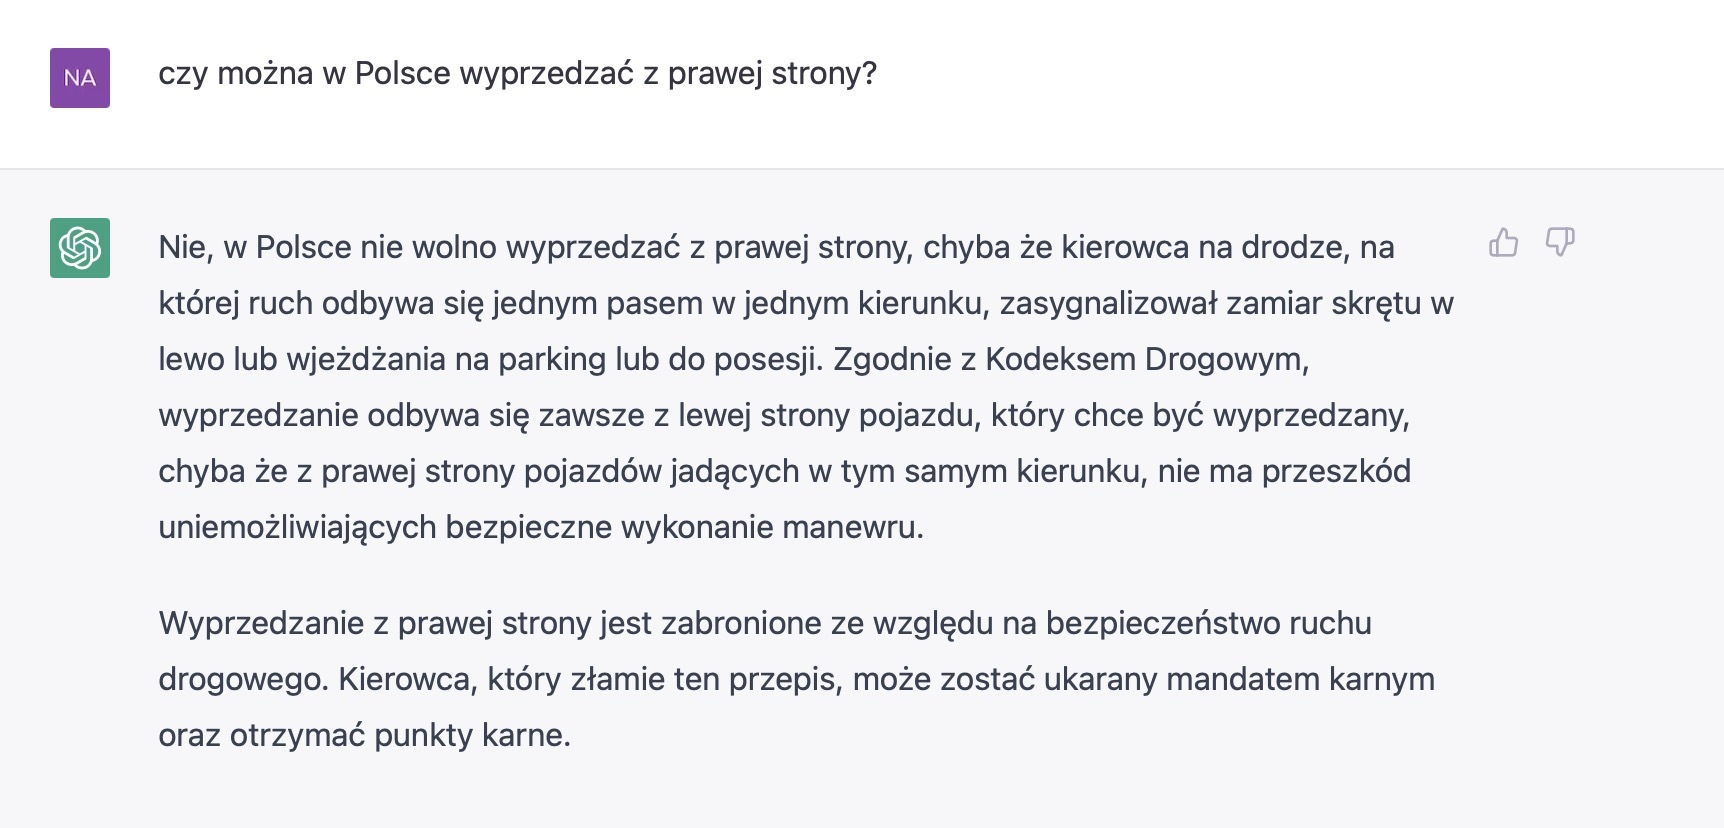
Task: Click the phrase "Kodeksem Drogowym" in the answer
Action: 1147,359
